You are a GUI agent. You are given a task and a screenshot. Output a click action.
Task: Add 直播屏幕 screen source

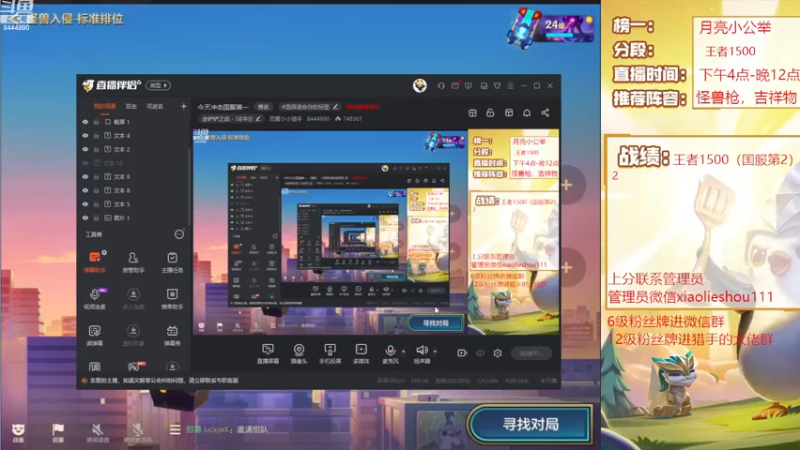pyautogui.click(x=268, y=353)
